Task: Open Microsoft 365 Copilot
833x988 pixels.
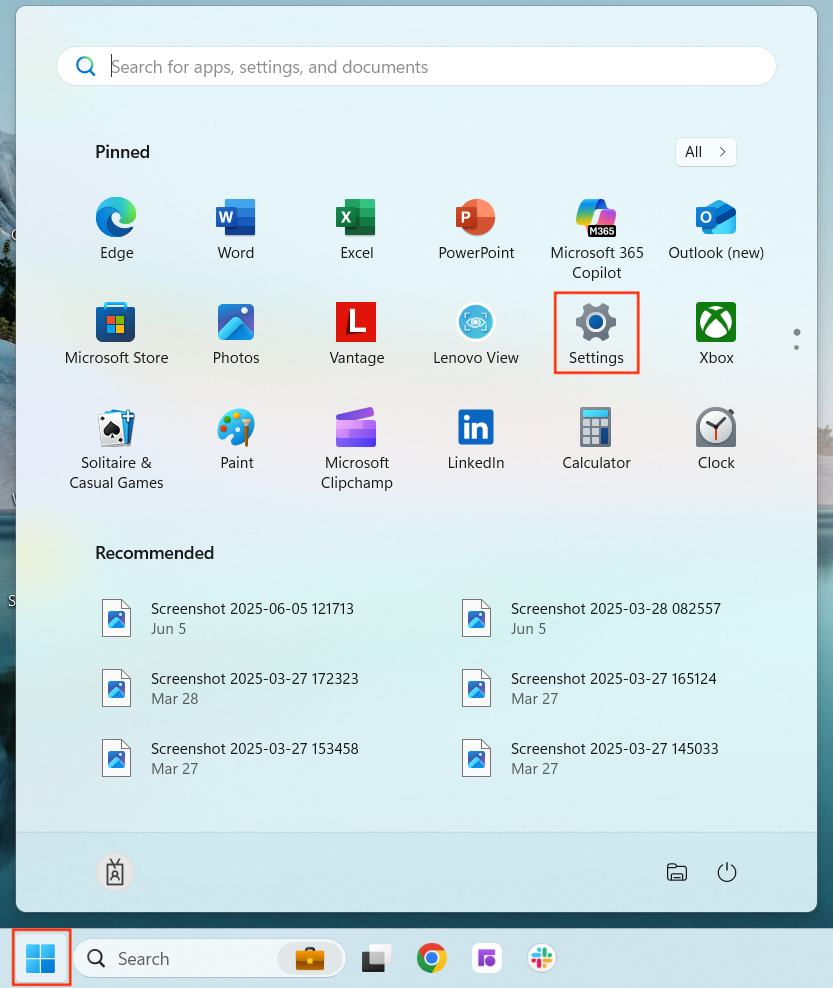Action: [596, 238]
